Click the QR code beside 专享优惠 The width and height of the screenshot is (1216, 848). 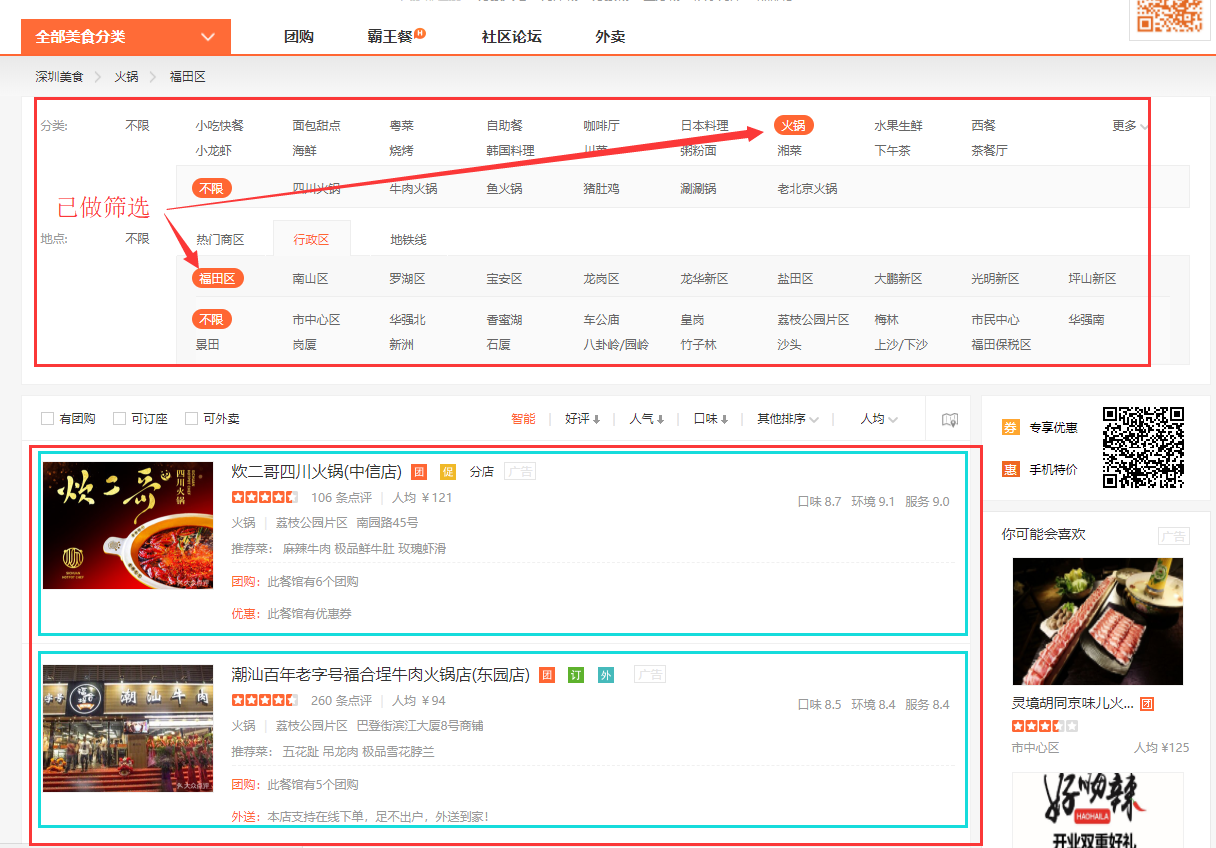click(x=1143, y=447)
